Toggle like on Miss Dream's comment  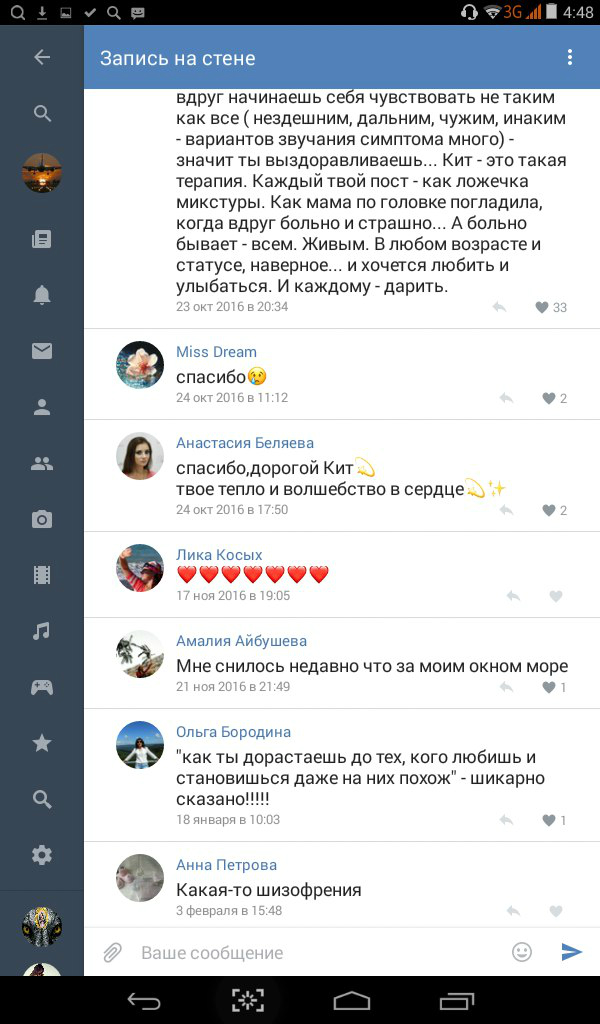[x=554, y=398]
